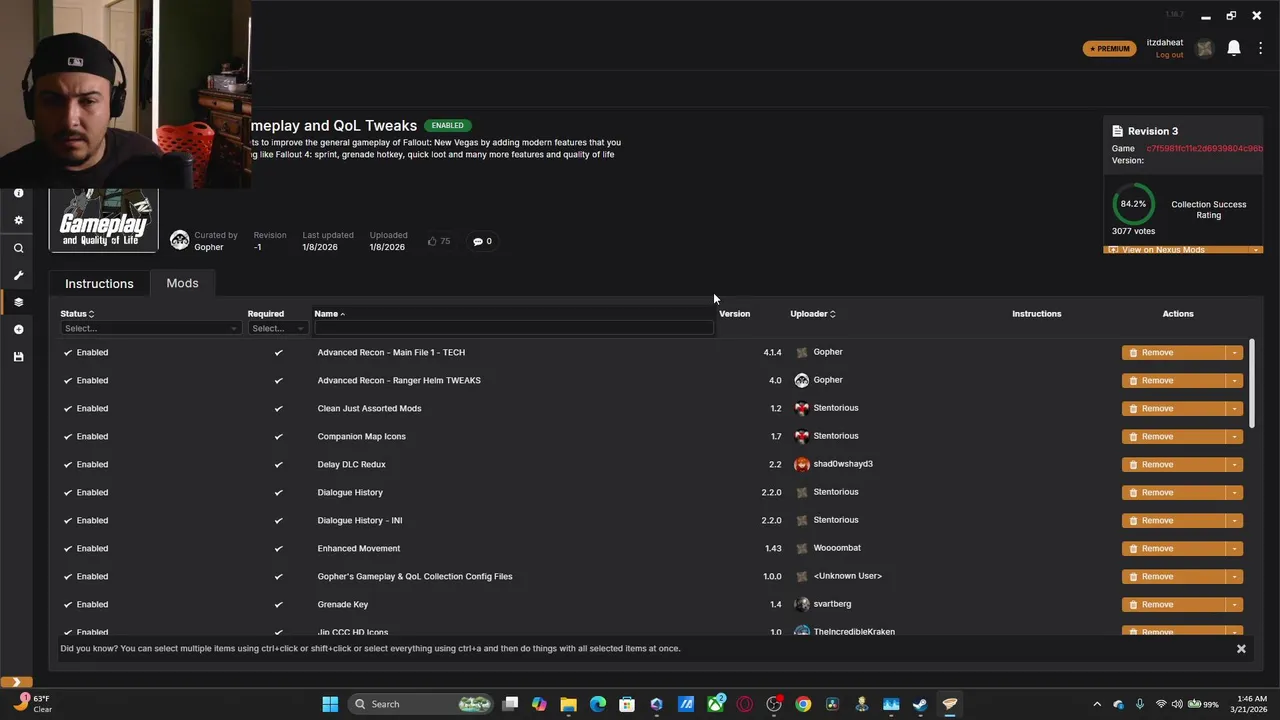The width and height of the screenshot is (1280, 720).
Task: Toggle Enabled status for Companion Map Icons
Action: [x=86, y=436]
